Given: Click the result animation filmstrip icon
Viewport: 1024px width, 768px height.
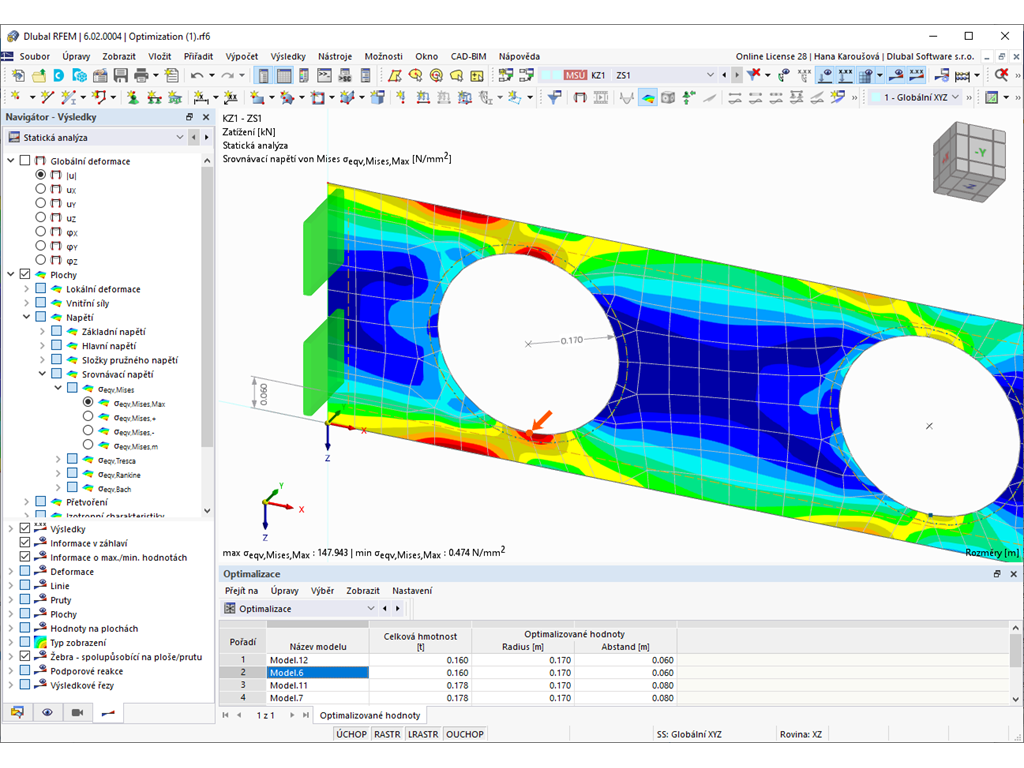Looking at the screenshot, I should pyautogui.click(x=601, y=98).
